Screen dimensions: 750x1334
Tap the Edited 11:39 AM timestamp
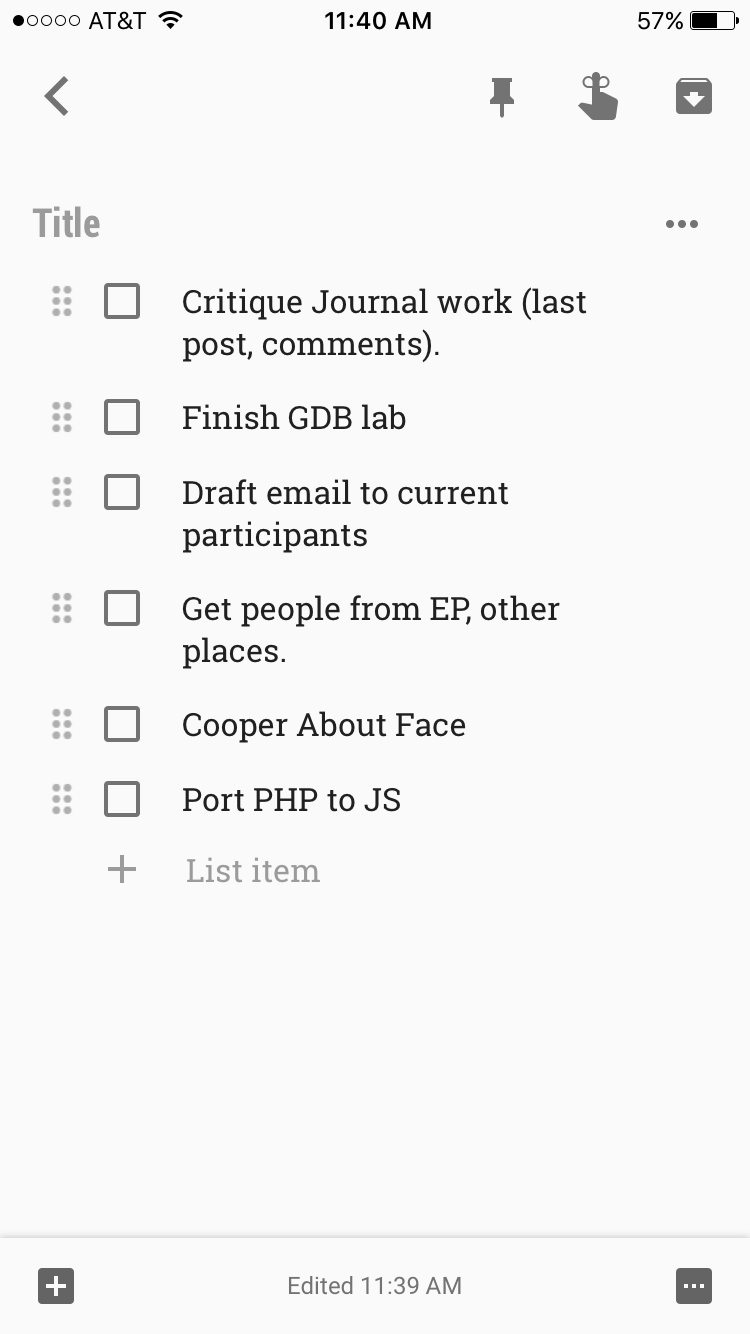click(x=374, y=1286)
